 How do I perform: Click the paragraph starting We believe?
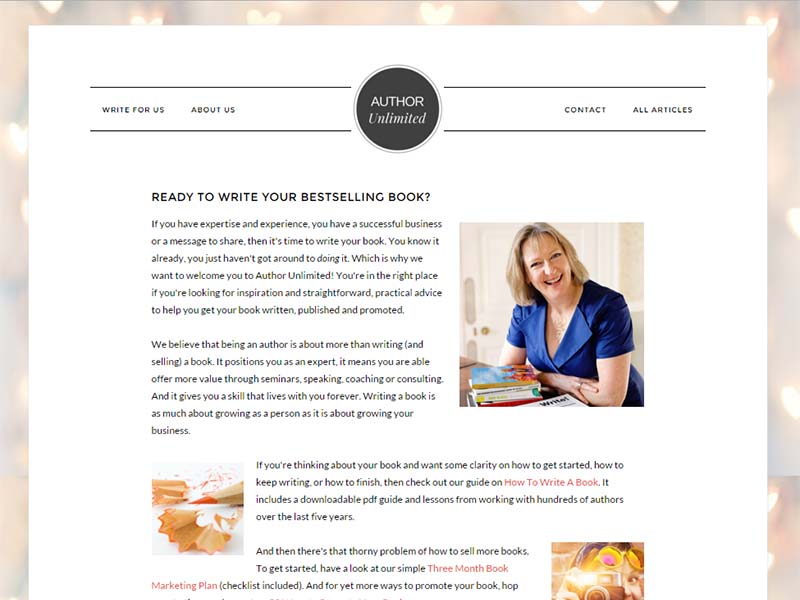click(x=297, y=387)
